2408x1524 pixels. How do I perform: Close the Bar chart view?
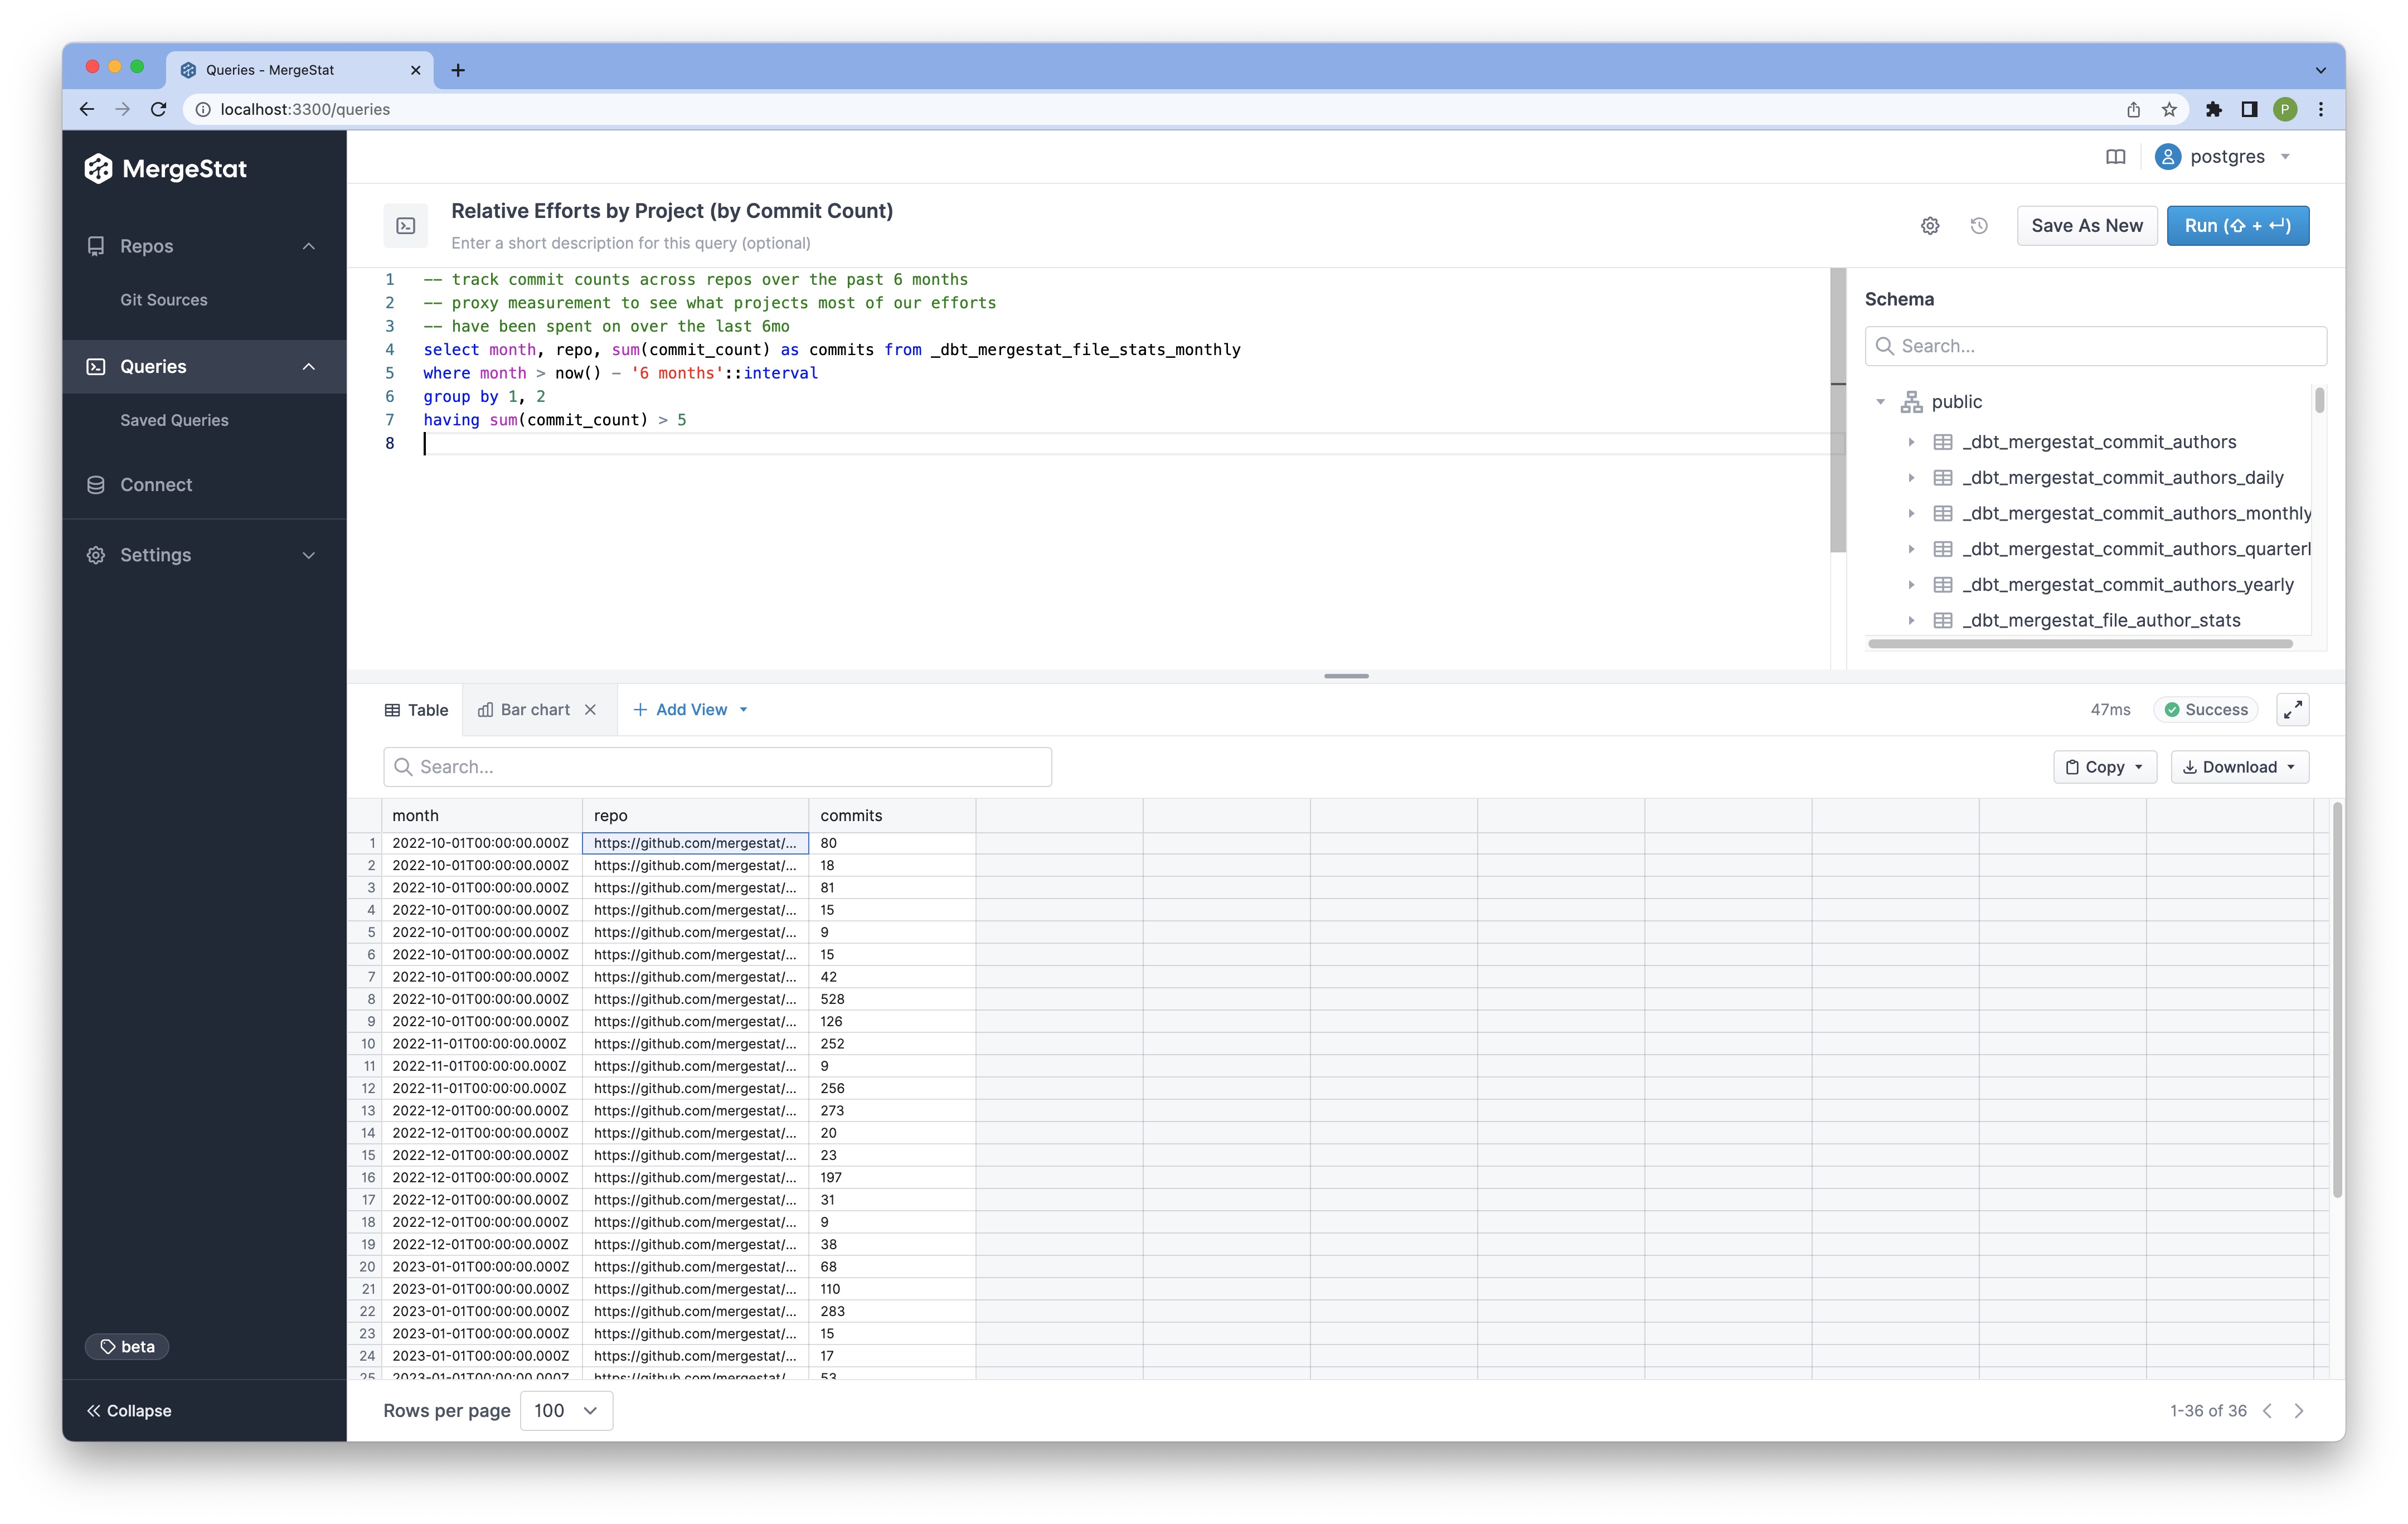591,710
